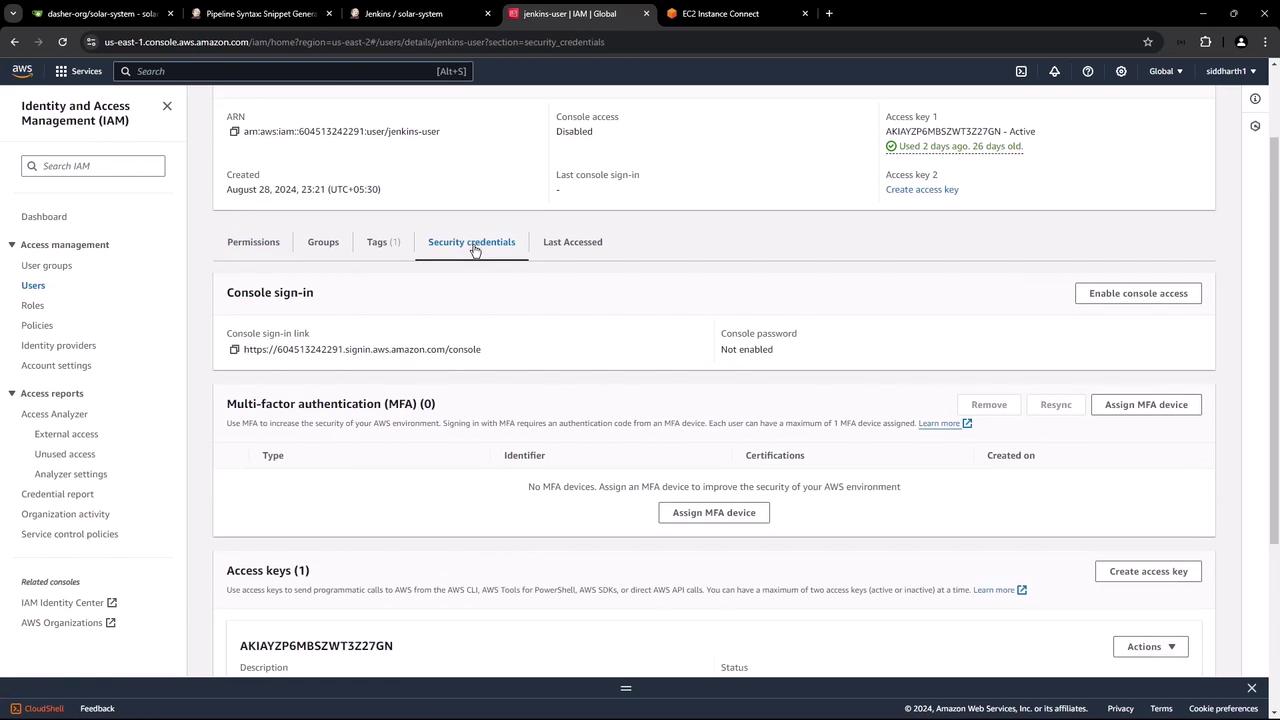The width and height of the screenshot is (1280, 720).
Task: Open the browser tab search dropdown
Action: (x=13, y=14)
